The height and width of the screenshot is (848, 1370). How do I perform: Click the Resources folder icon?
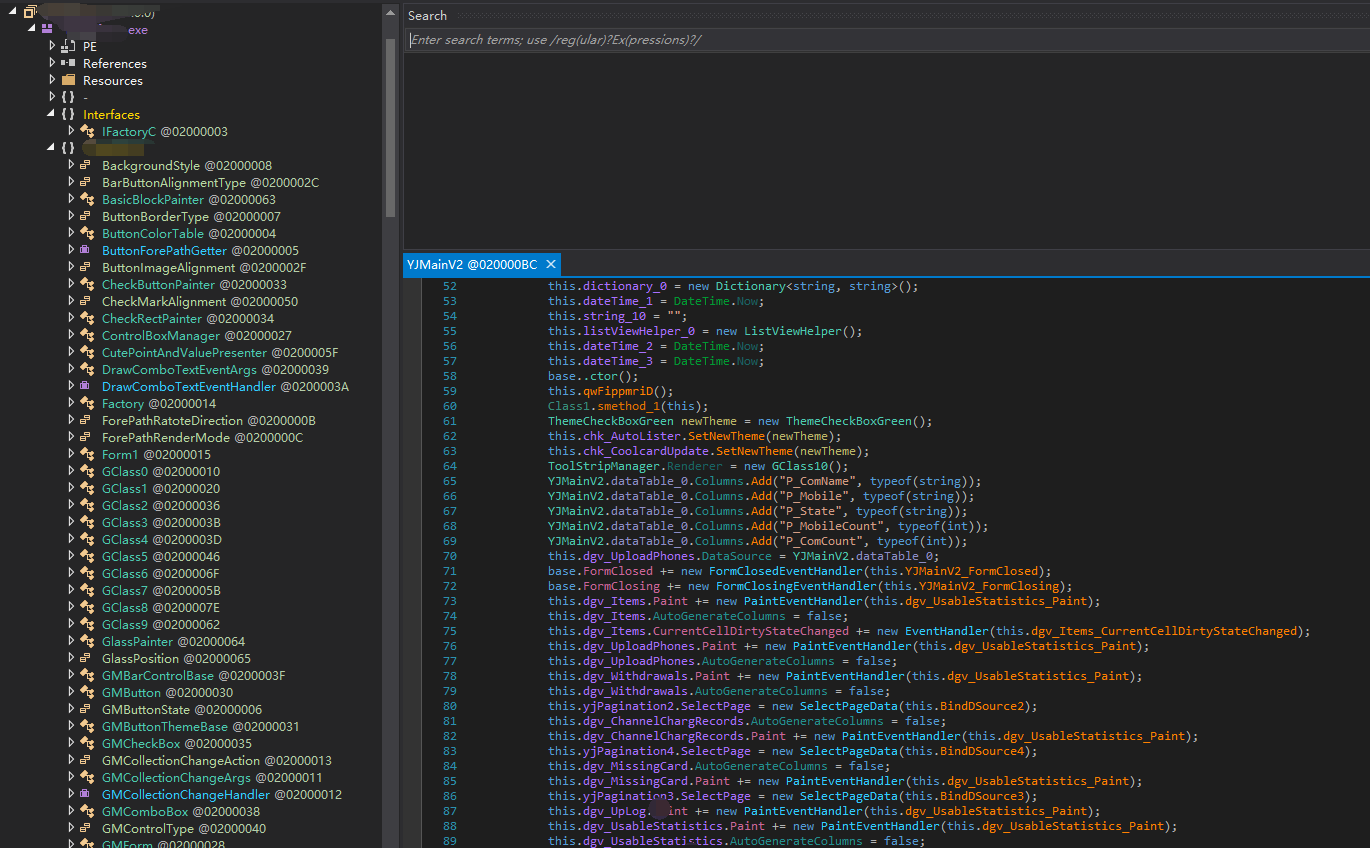(x=68, y=81)
